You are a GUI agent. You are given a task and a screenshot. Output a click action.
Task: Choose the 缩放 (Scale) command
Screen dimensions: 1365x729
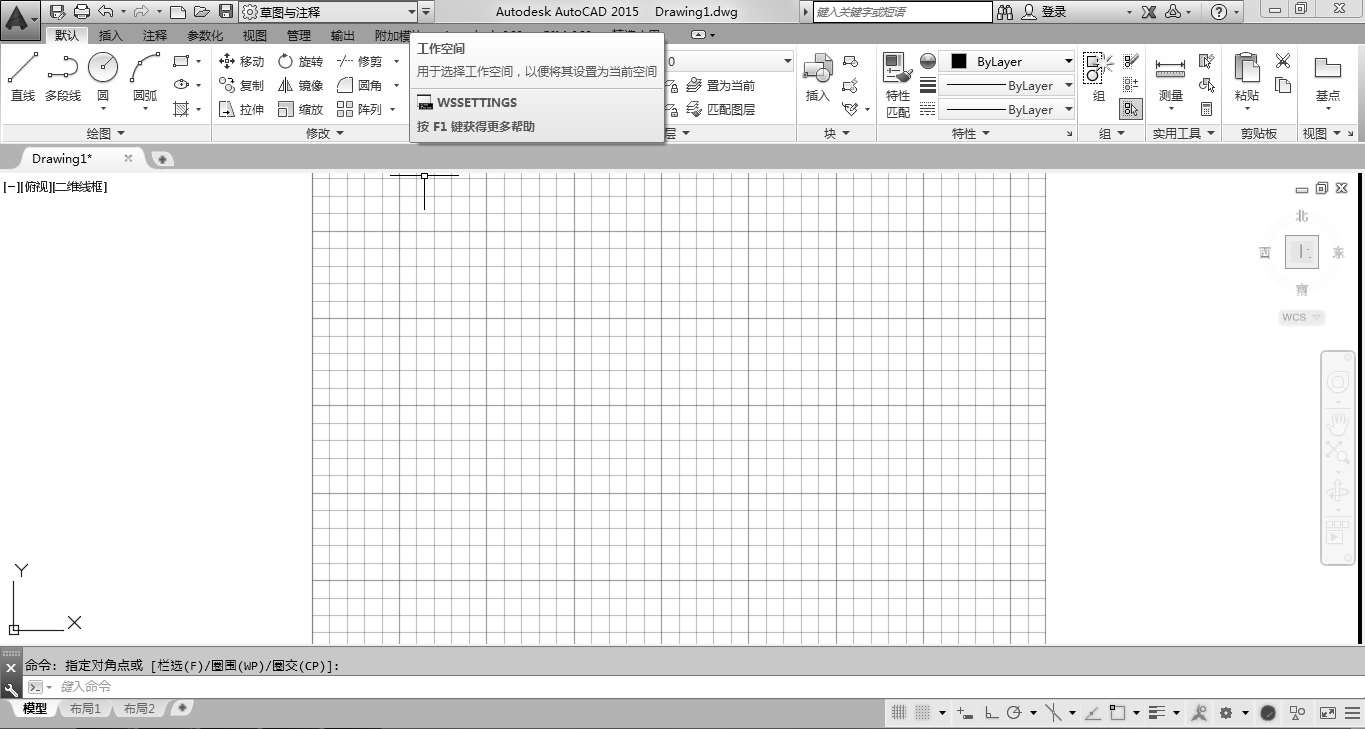click(300, 109)
